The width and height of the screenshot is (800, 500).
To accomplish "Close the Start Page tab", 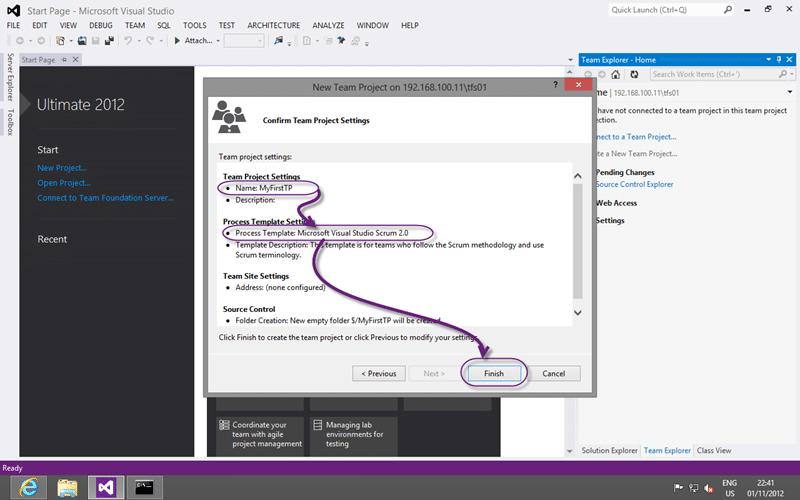I will pos(76,60).
